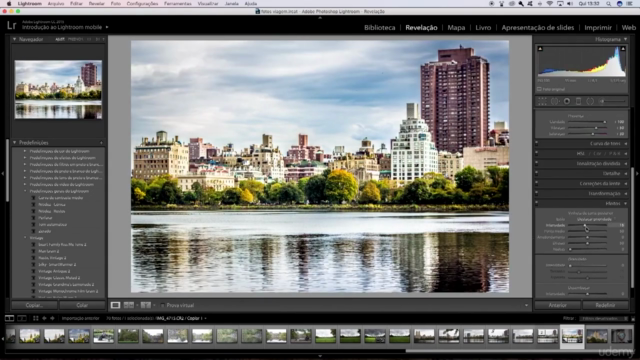
Task: Open Apresentação de slides module
Action: coord(538,27)
